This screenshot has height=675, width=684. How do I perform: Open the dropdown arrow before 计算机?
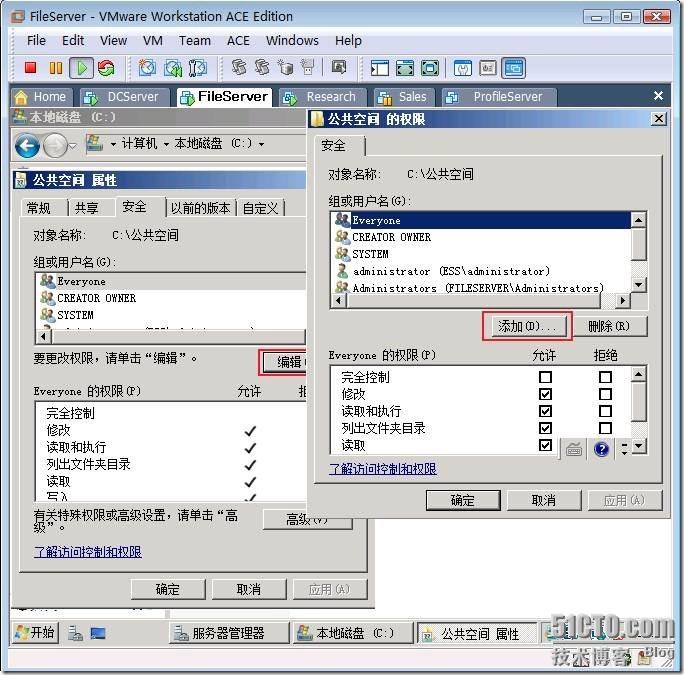(113, 144)
